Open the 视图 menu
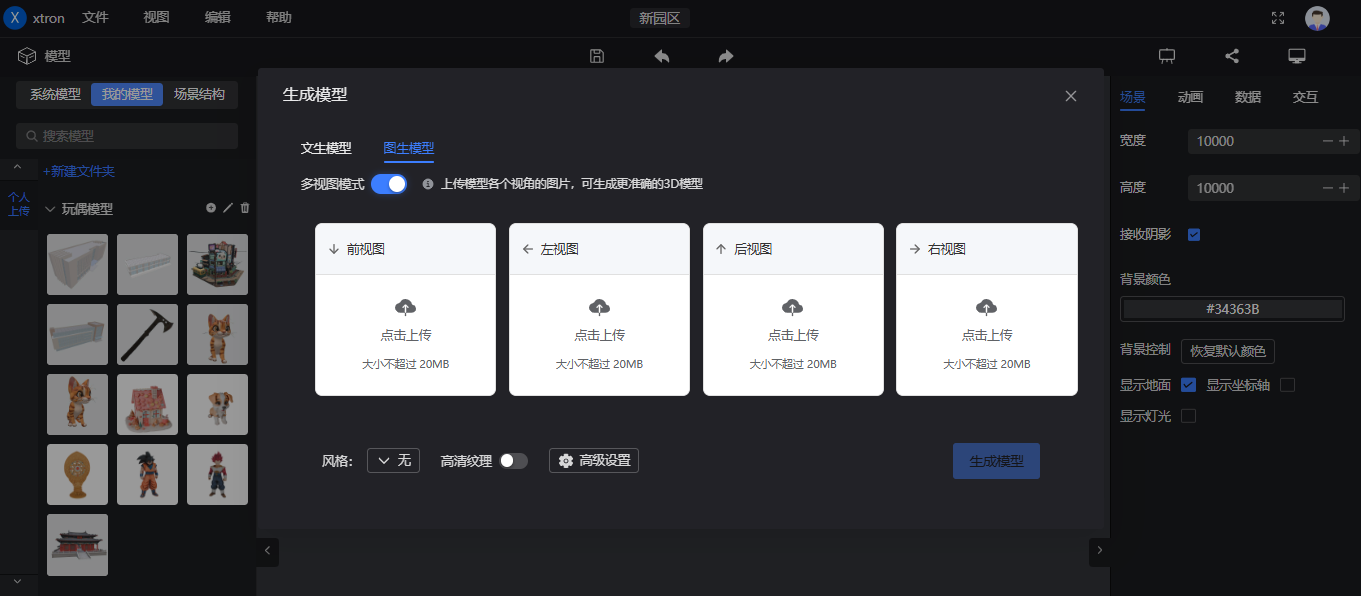 156,18
